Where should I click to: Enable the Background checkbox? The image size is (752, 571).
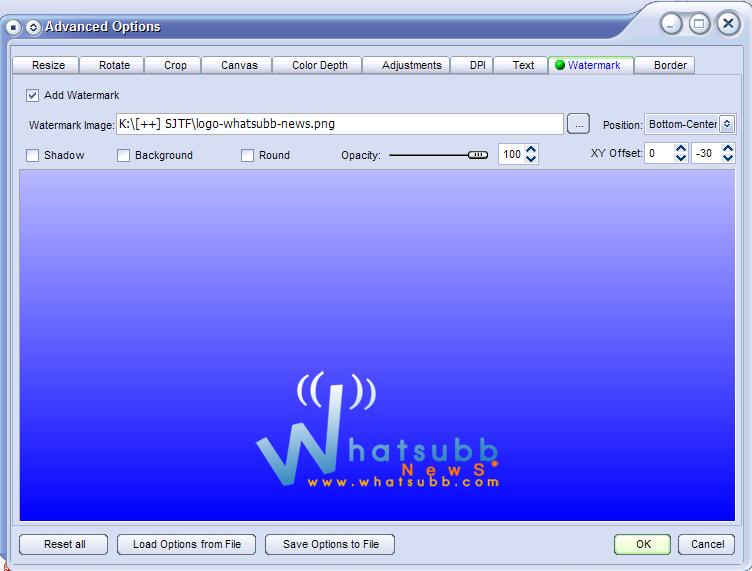click(123, 155)
